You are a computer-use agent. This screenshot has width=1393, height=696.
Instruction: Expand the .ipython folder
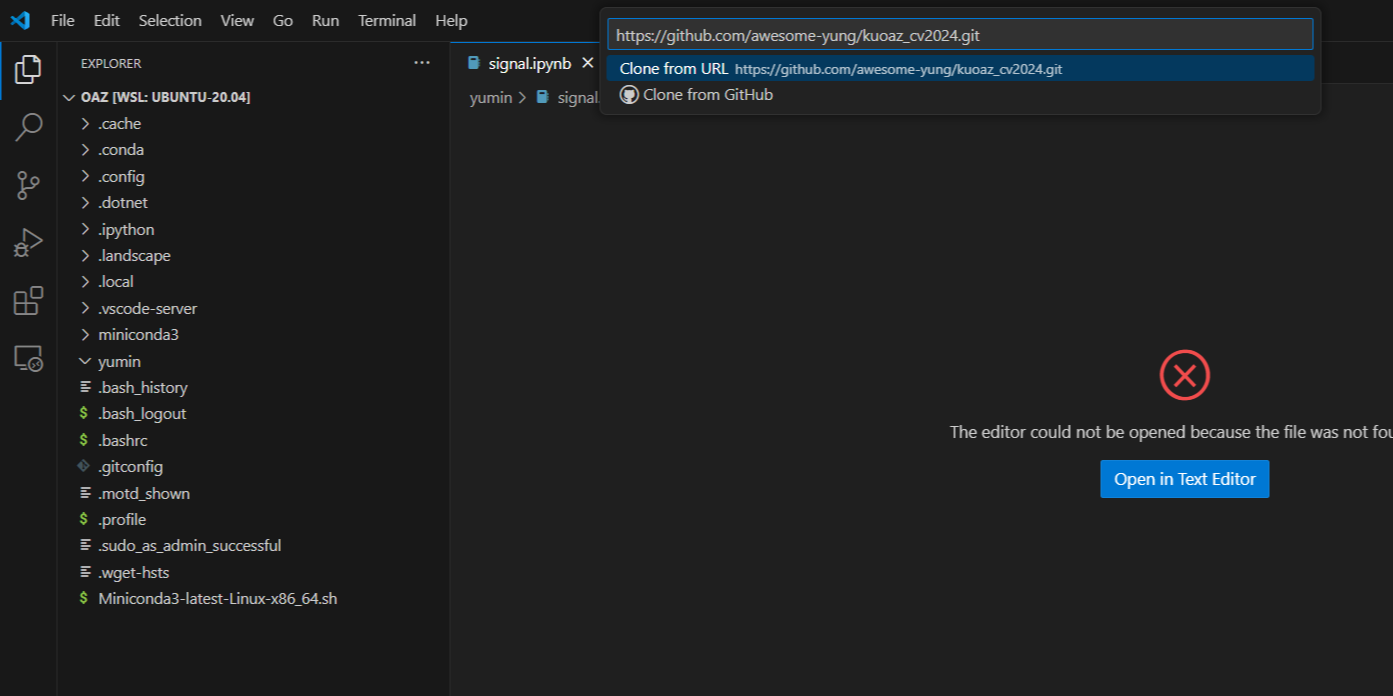click(x=85, y=230)
